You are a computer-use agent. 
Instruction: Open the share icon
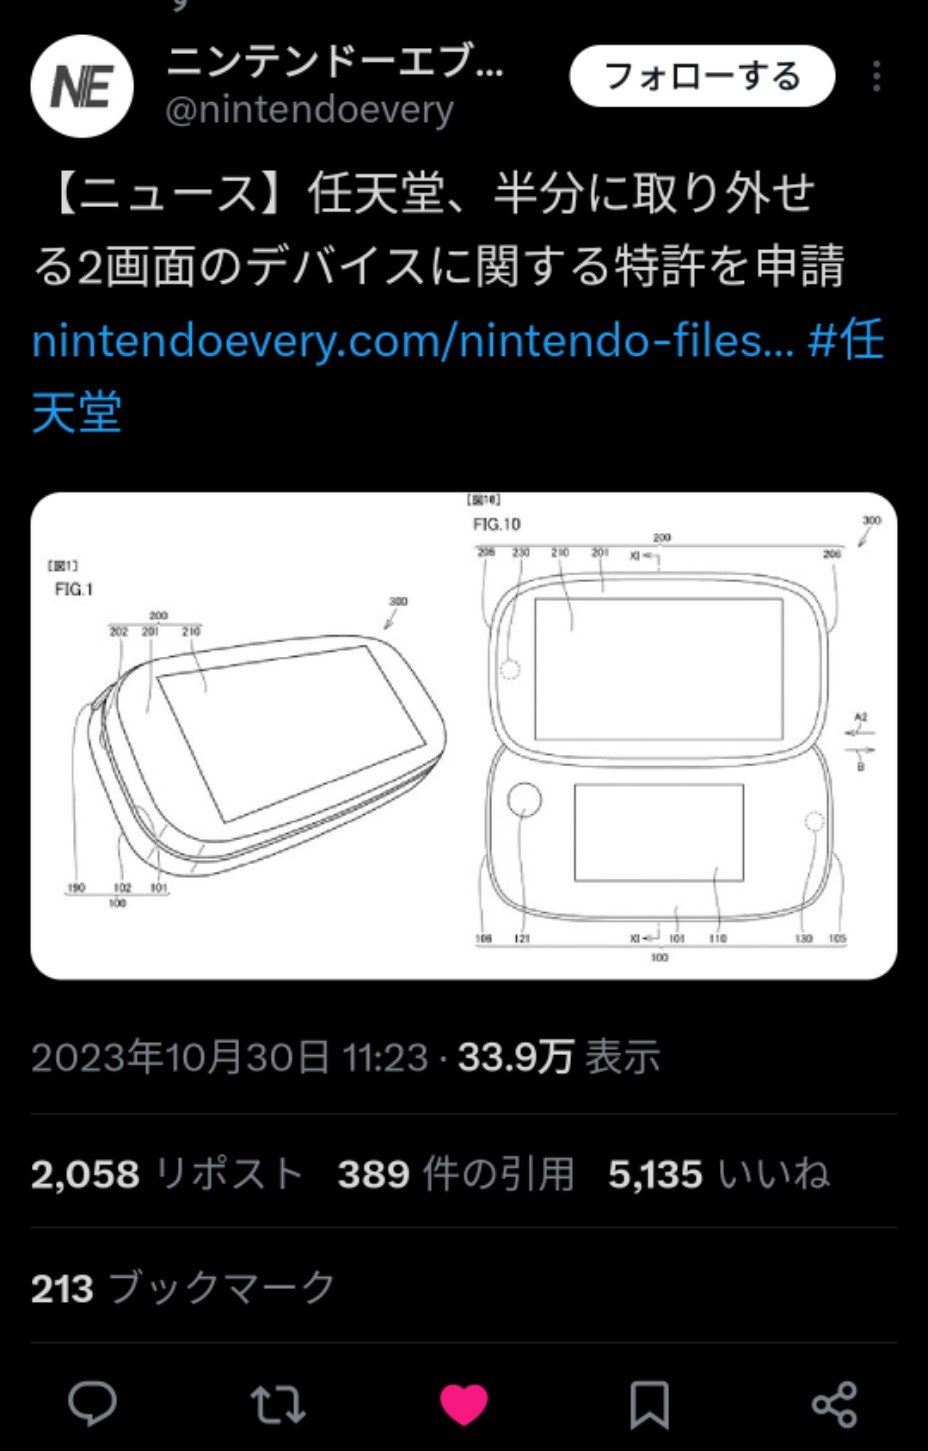tap(834, 1404)
